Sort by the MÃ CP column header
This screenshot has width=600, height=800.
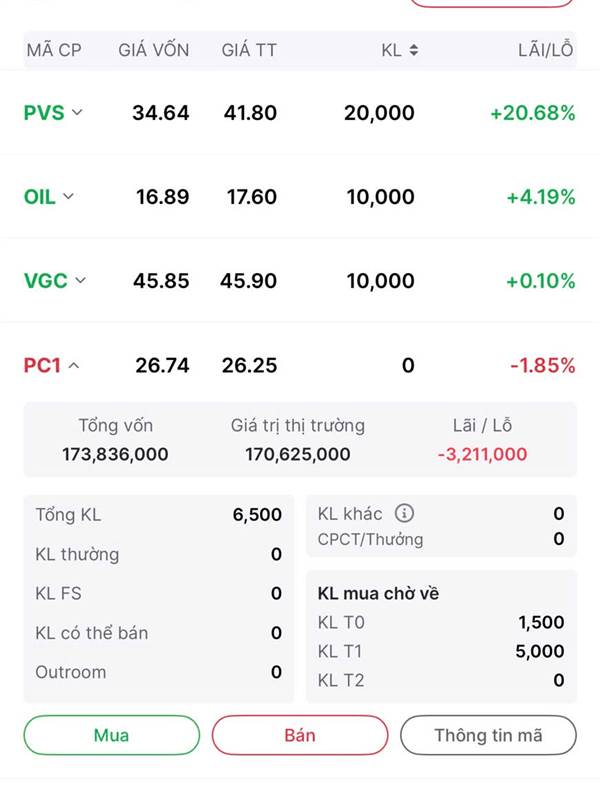click(x=54, y=50)
